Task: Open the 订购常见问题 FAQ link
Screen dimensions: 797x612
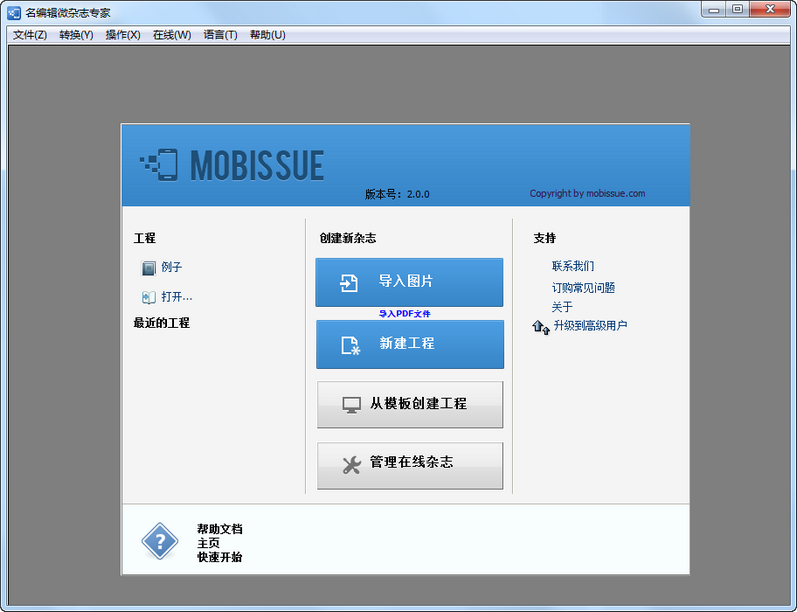Action: pos(583,288)
